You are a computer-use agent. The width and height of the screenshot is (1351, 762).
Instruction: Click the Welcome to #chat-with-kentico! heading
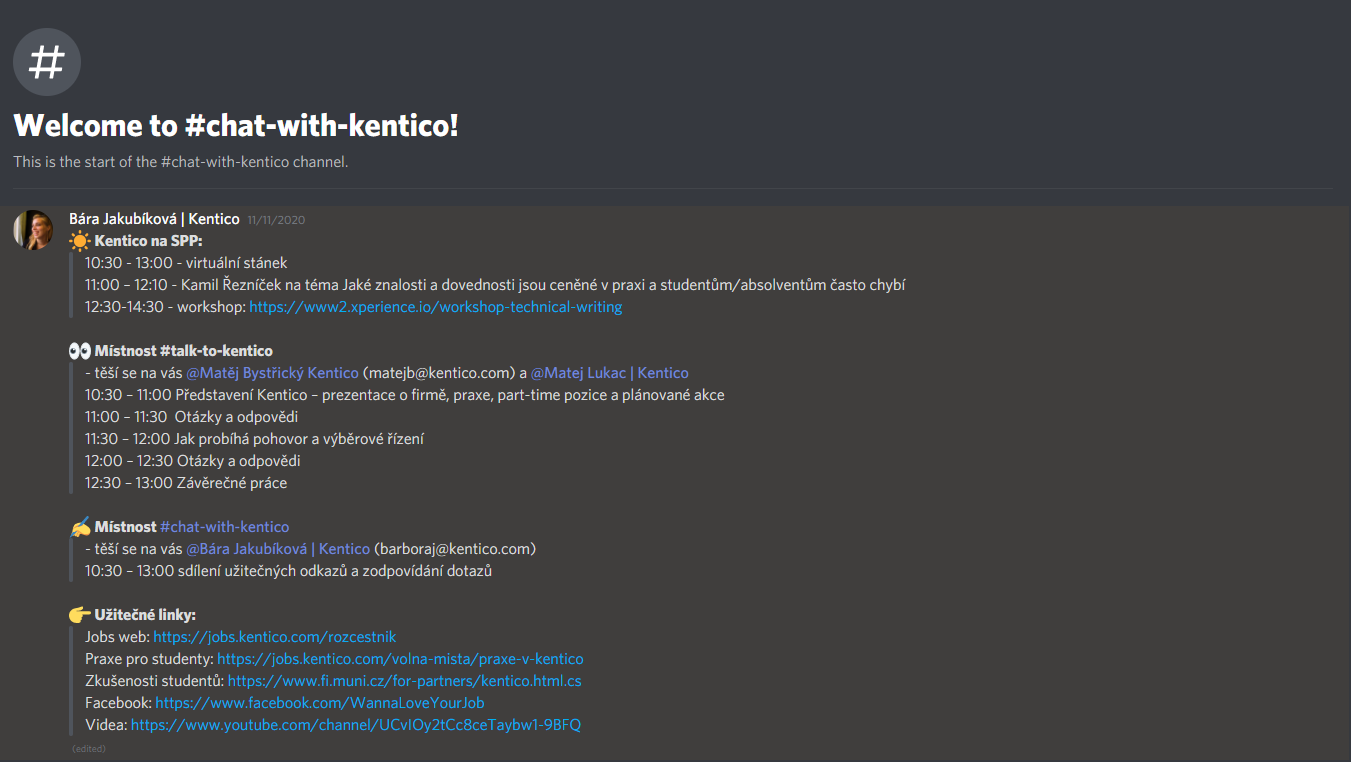point(236,126)
